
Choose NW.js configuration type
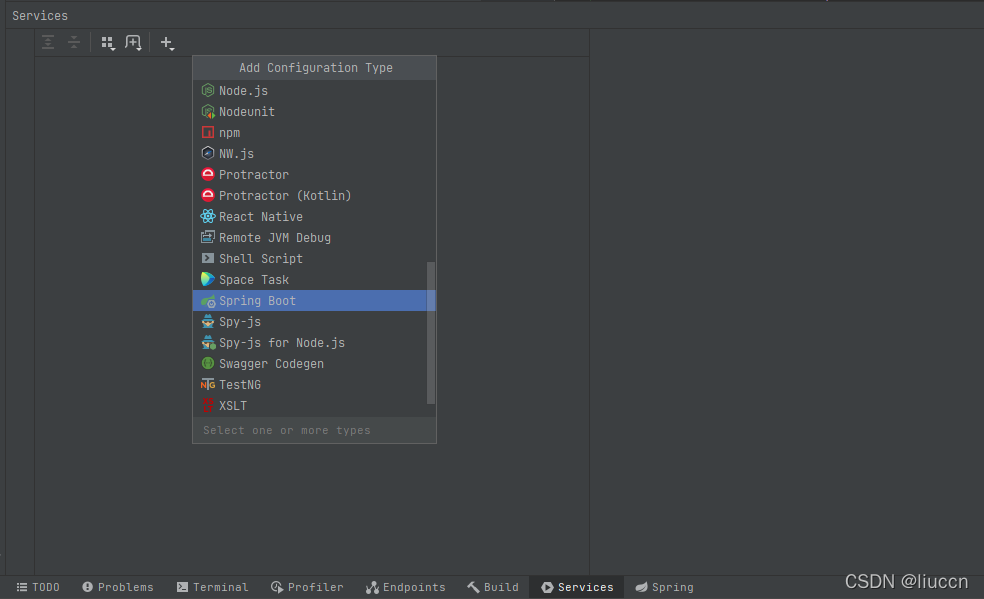[314, 154]
